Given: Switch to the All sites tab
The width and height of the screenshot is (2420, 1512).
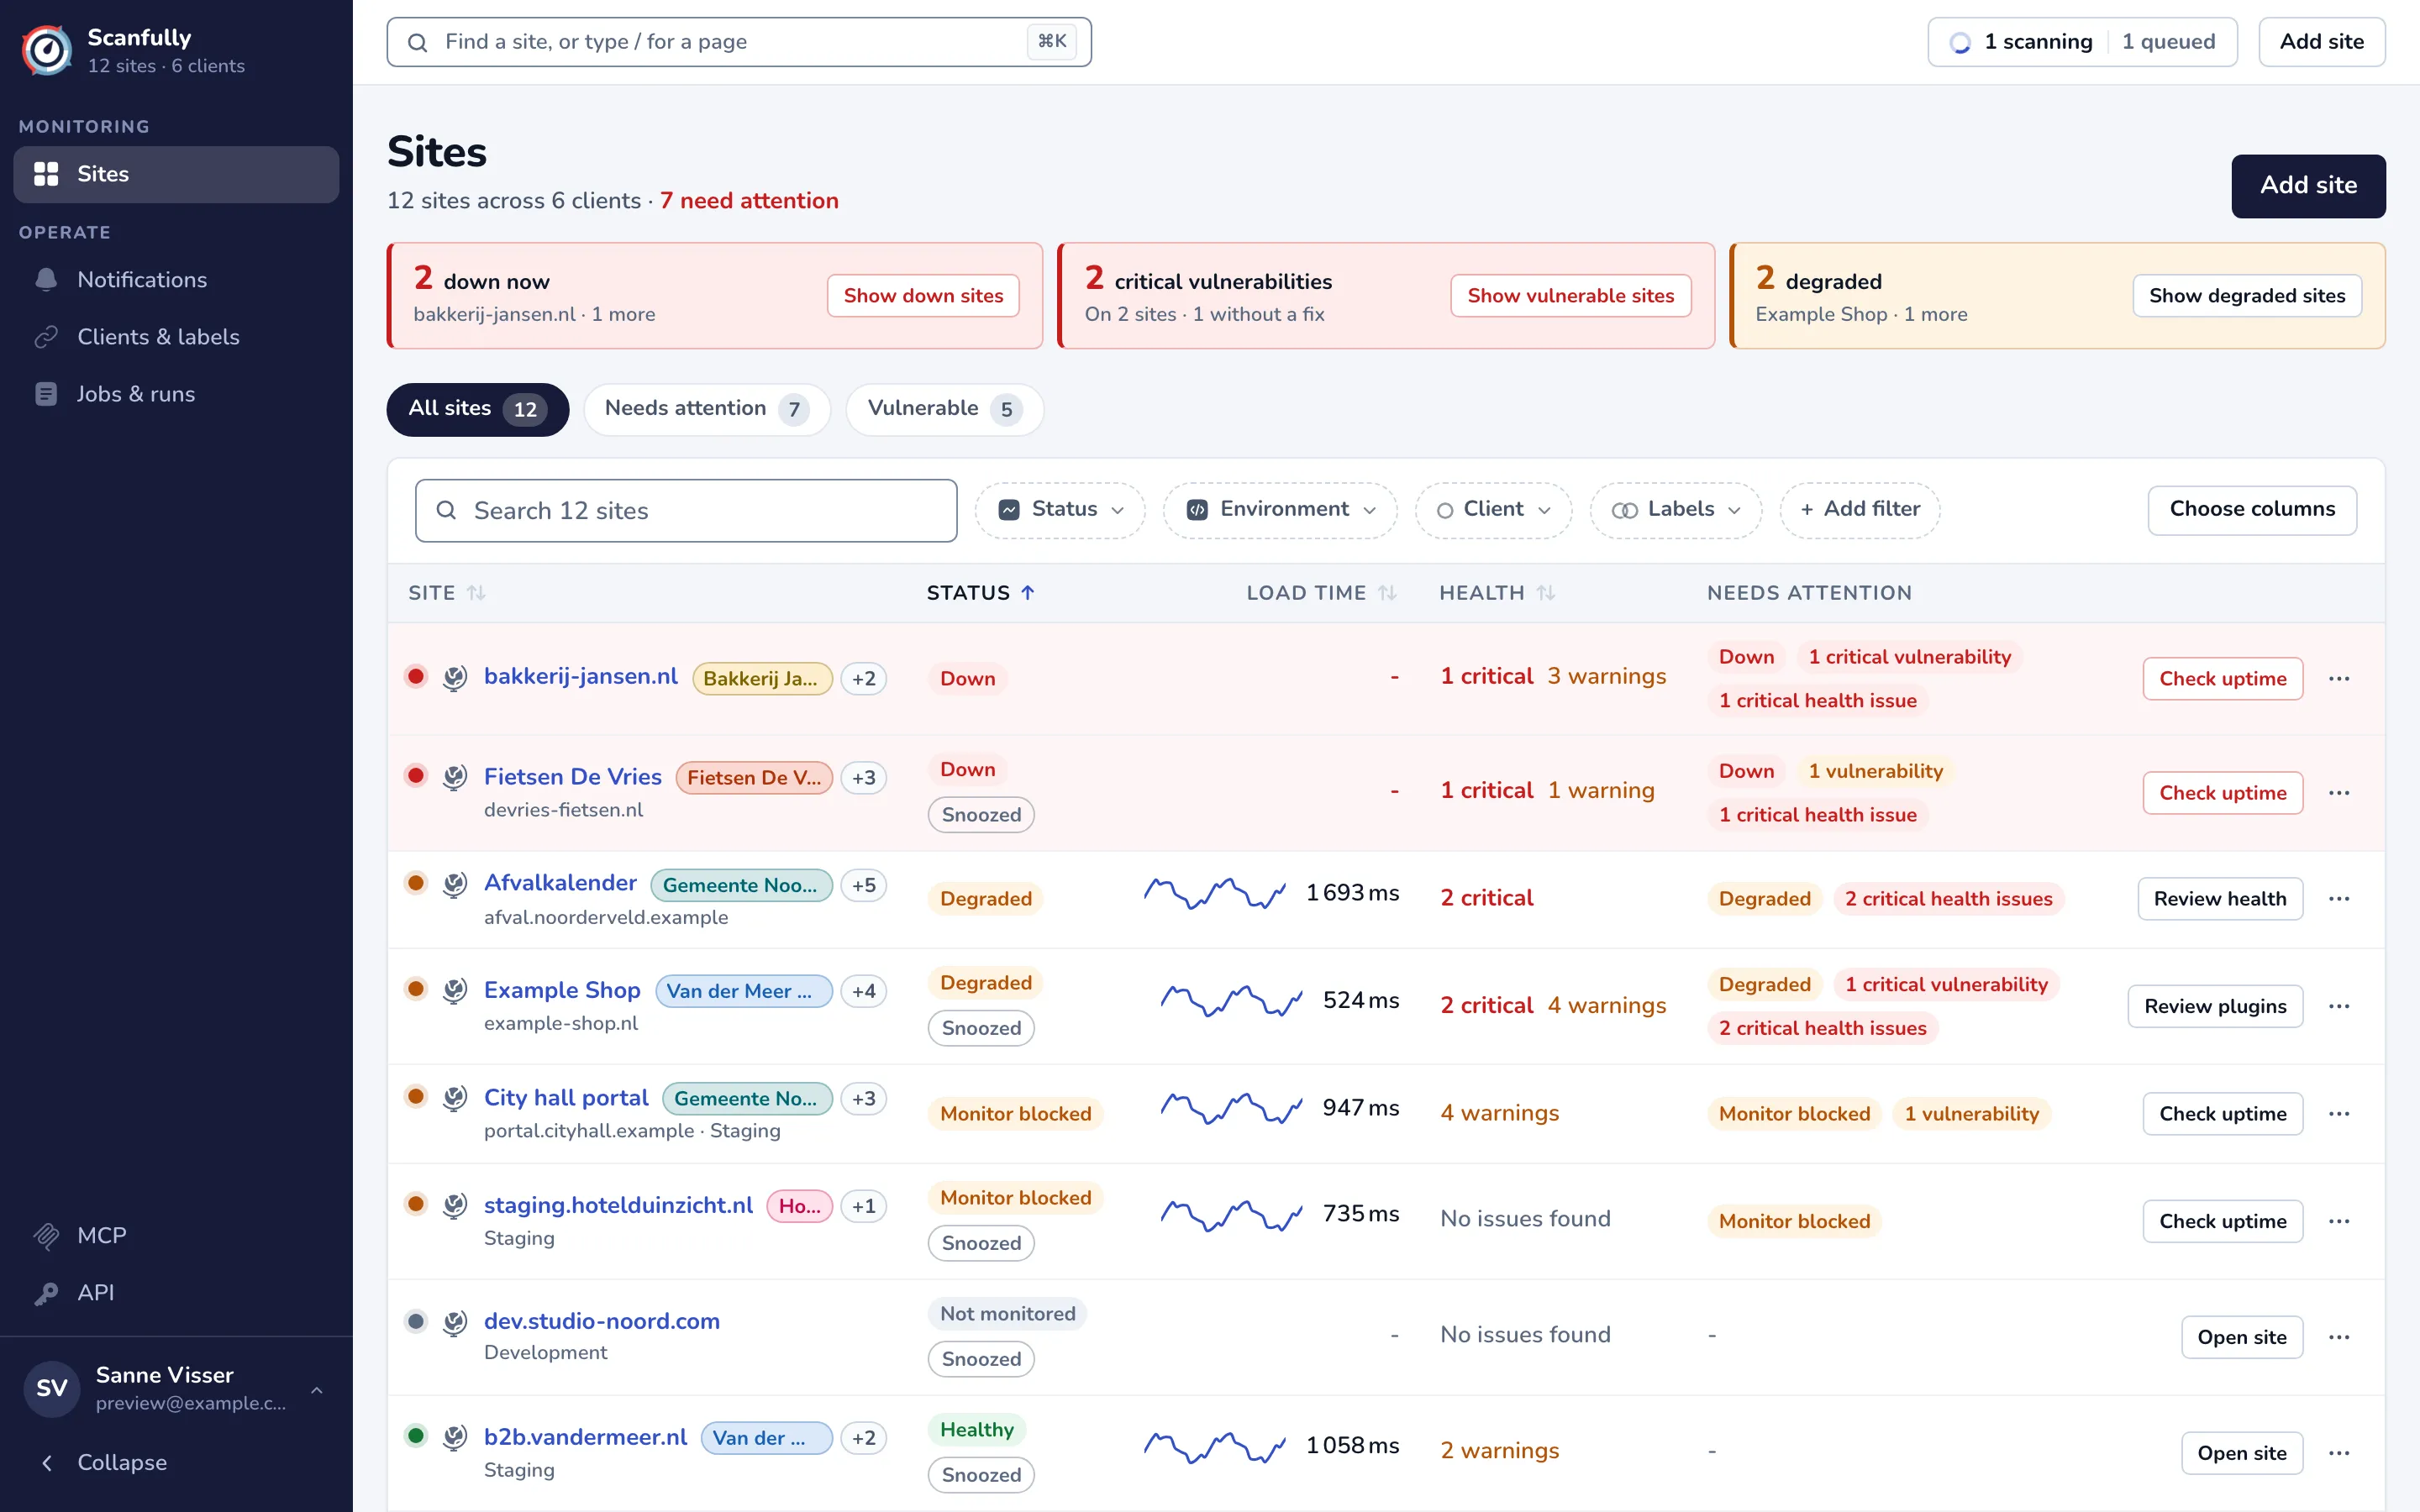Looking at the screenshot, I should (x=478, y=409).
